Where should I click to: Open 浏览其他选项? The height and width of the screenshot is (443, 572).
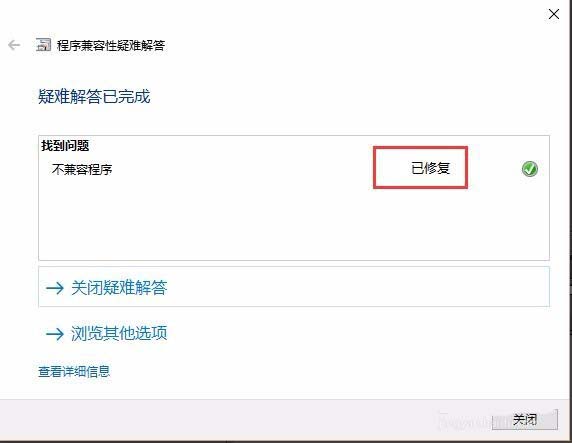click(119, 333)
